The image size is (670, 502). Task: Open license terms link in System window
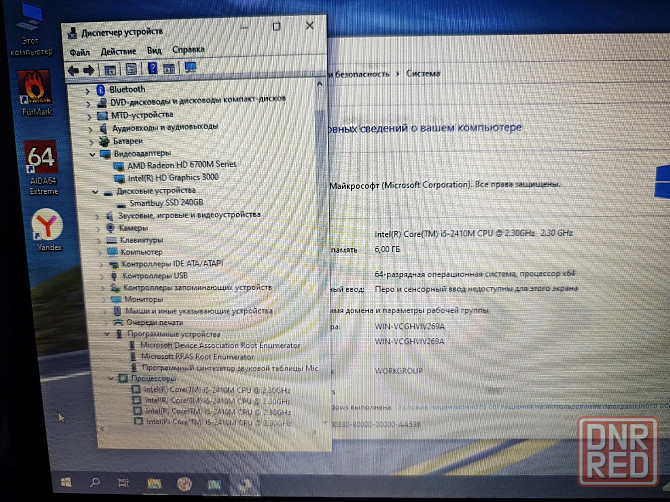pyautogui.click(x=534, y=407)
